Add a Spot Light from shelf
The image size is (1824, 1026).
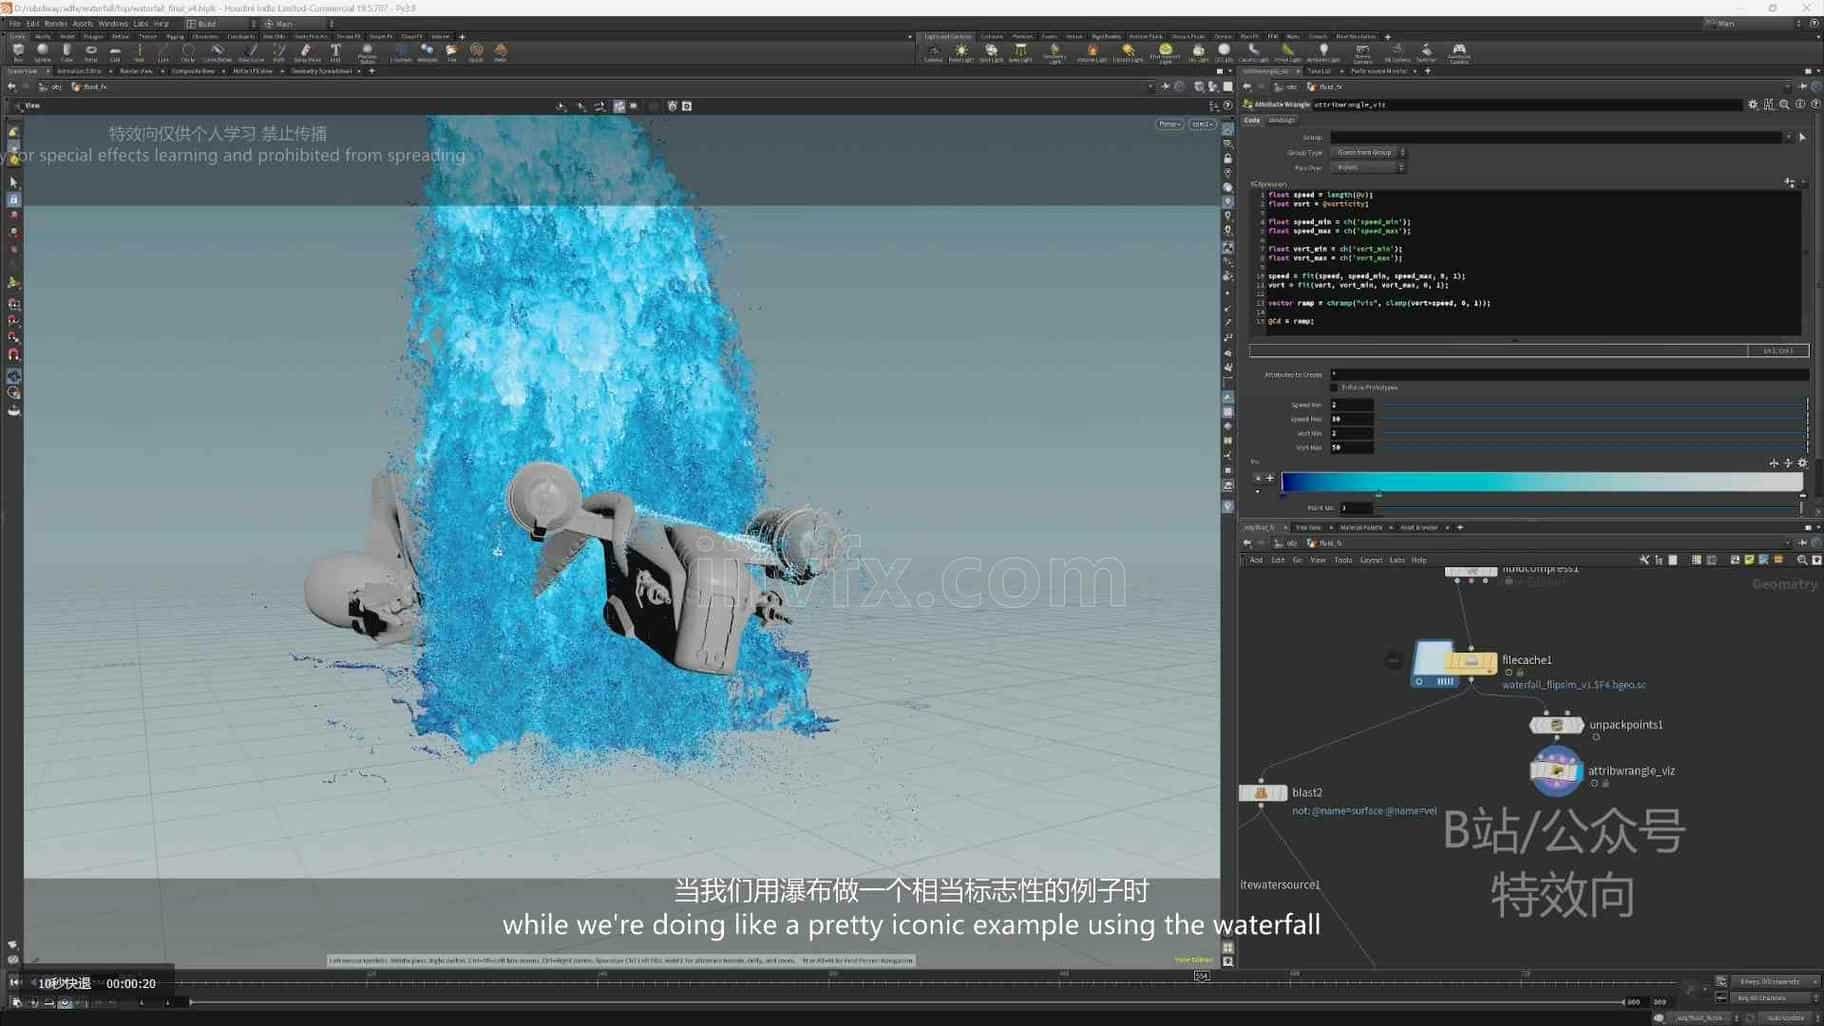pos(991,52)
